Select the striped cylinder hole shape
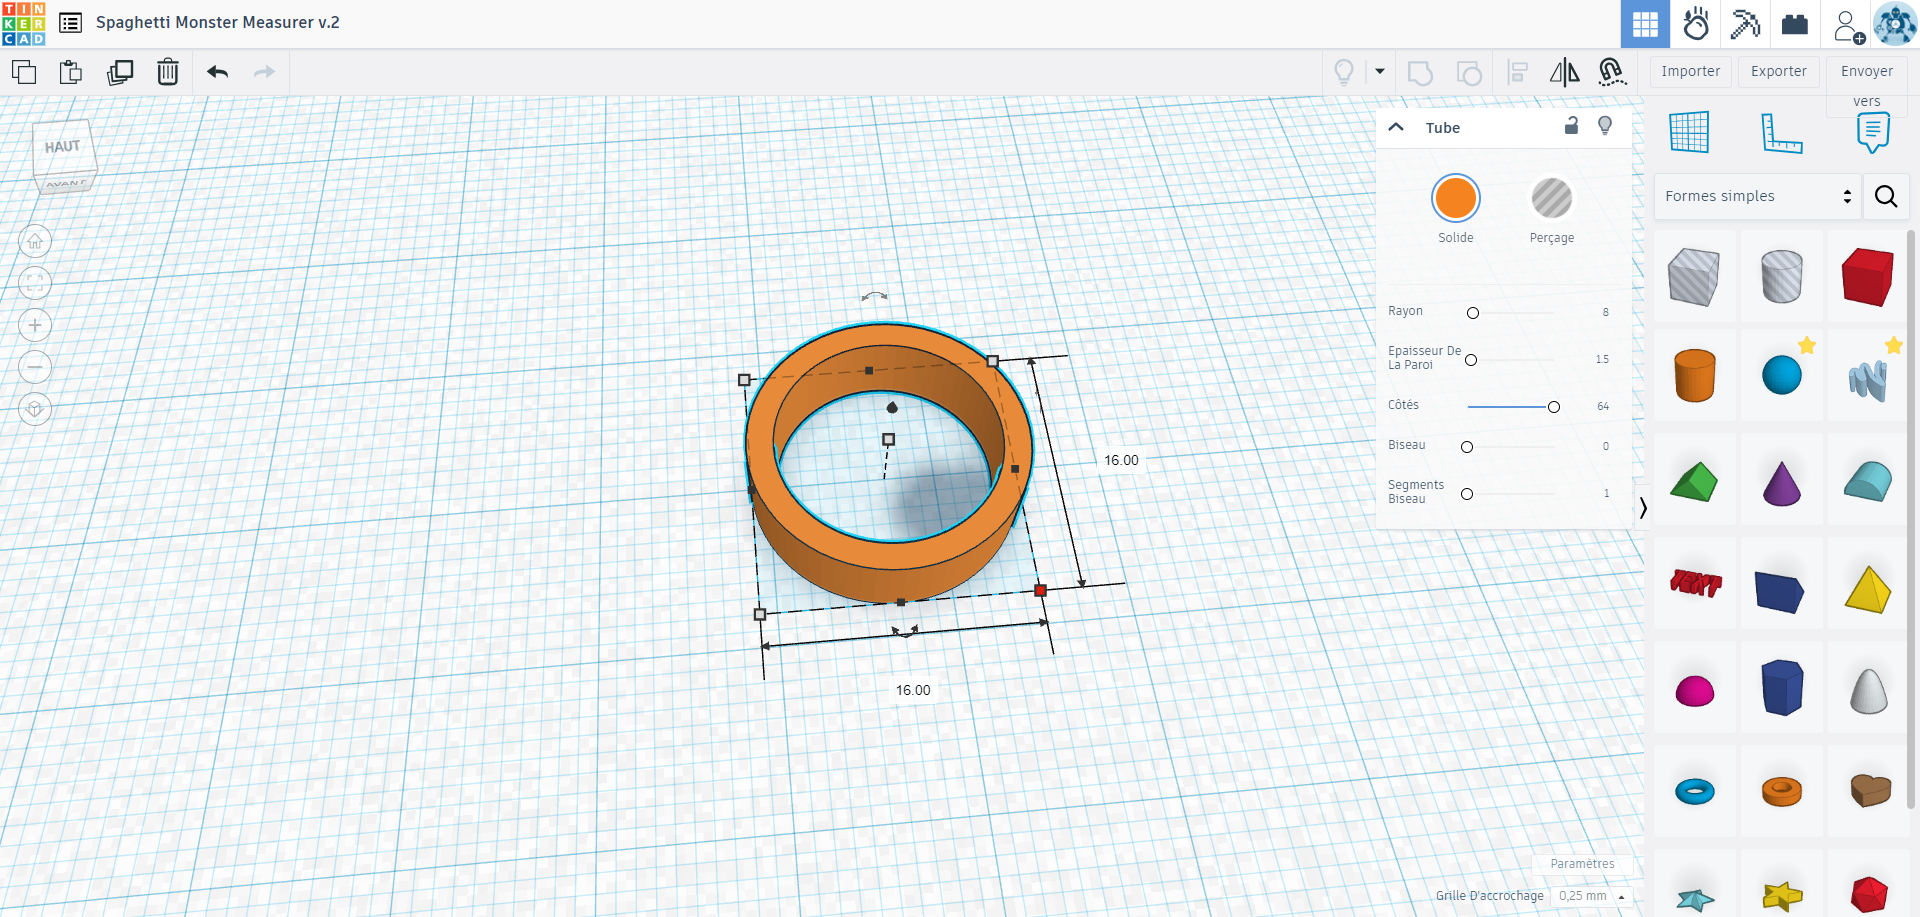 [1781, 277]
